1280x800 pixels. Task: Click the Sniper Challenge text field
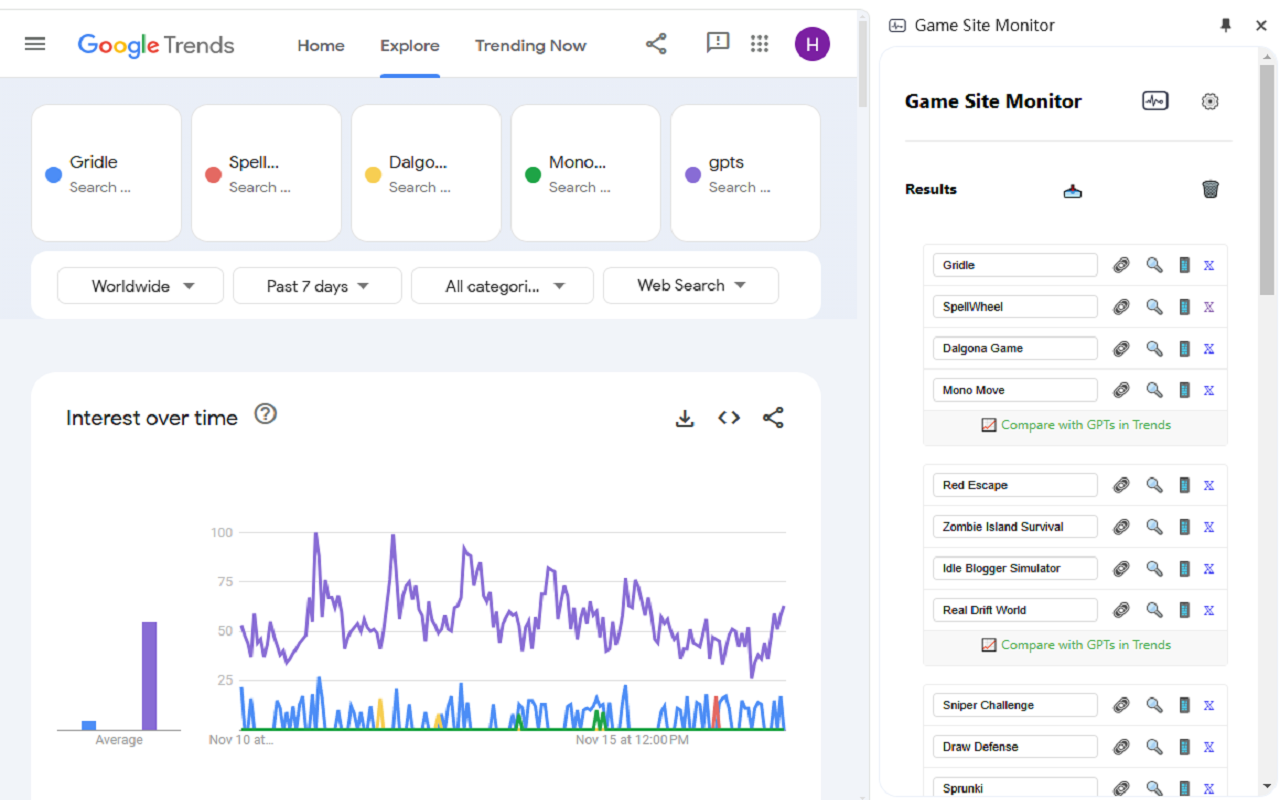pyautogui.click(x=1015, y=705)
